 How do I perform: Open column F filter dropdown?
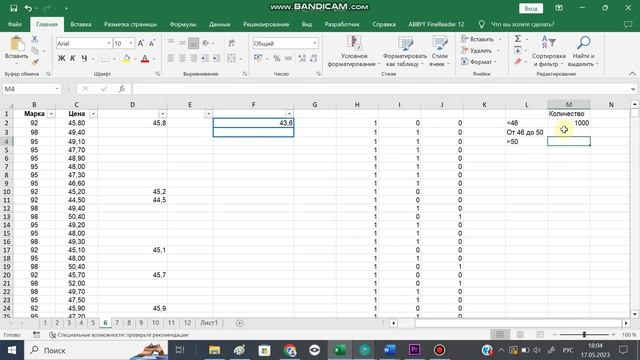pos(289,114)
